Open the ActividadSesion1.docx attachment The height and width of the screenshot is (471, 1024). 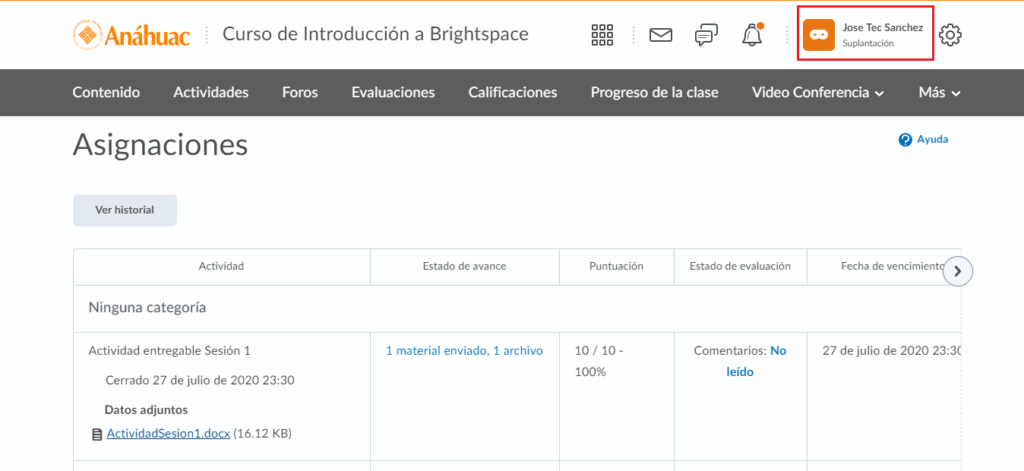[168, 434]
